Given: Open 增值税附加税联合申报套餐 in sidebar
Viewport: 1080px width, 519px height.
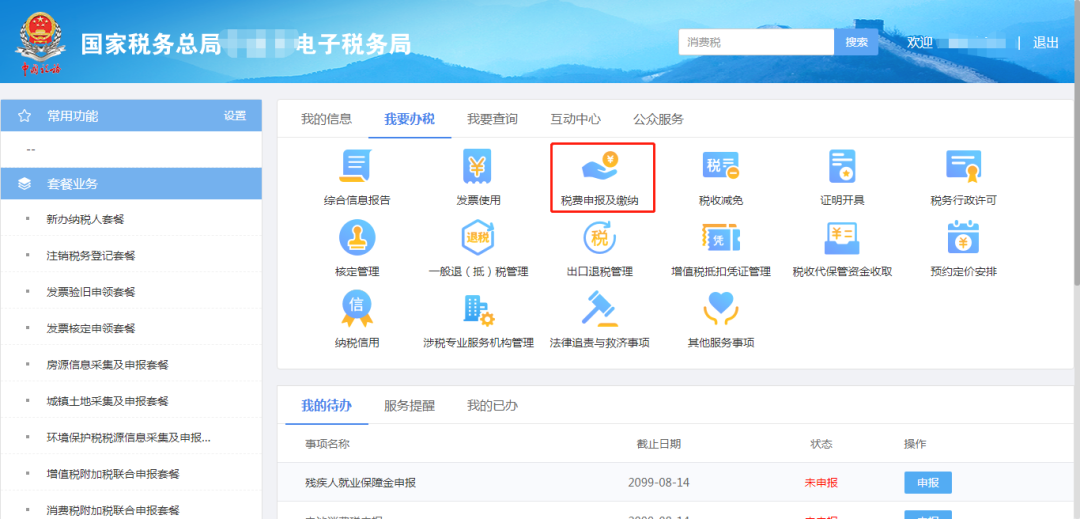Looking at the screenshot, I should pyautogui.click(x=113, y=474).
